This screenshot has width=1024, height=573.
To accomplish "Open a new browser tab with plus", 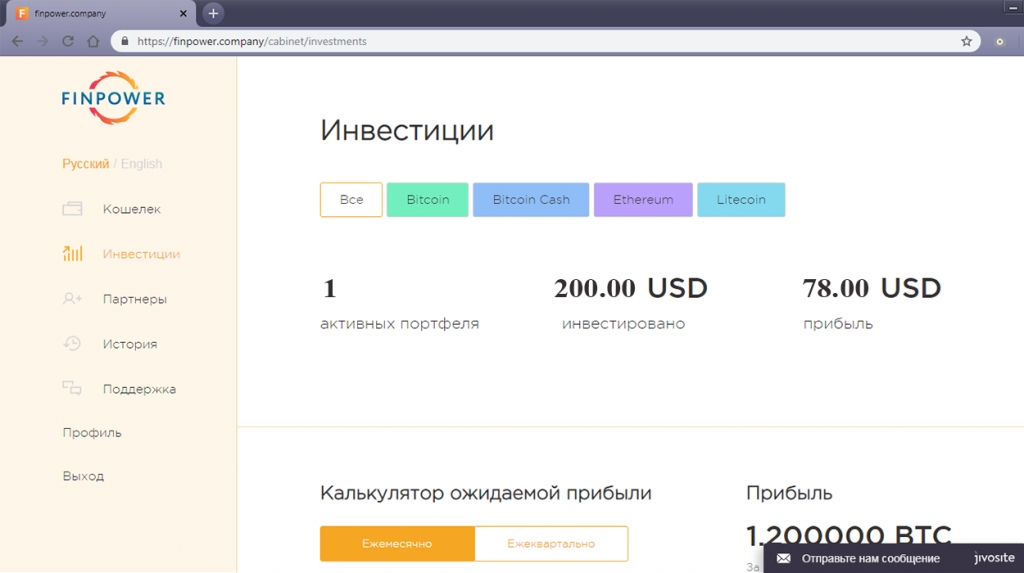I will (x=213, y=13).
